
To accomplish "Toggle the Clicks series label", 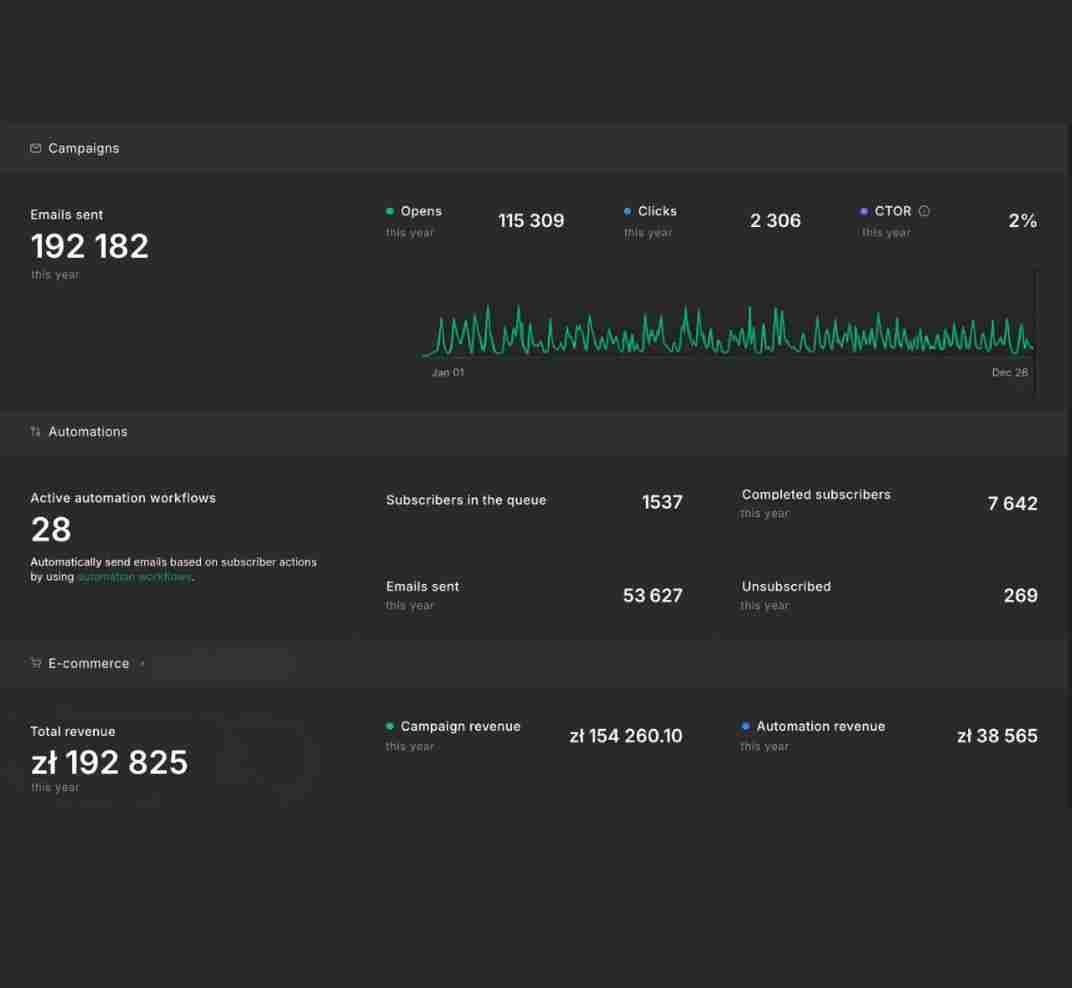I will [657, 211].
